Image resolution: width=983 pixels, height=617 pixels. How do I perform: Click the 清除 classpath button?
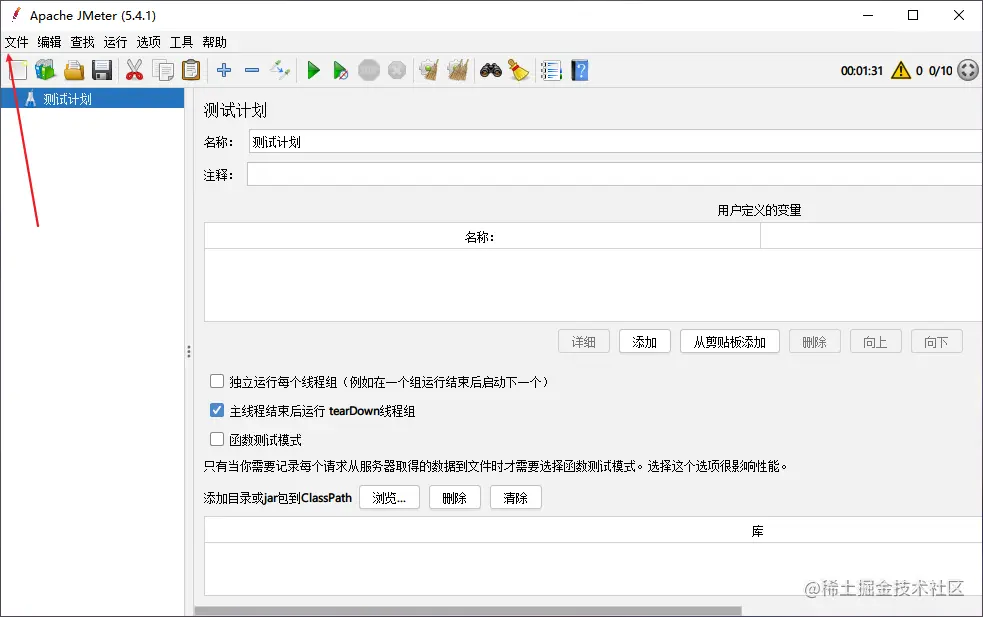click(515, 498)
